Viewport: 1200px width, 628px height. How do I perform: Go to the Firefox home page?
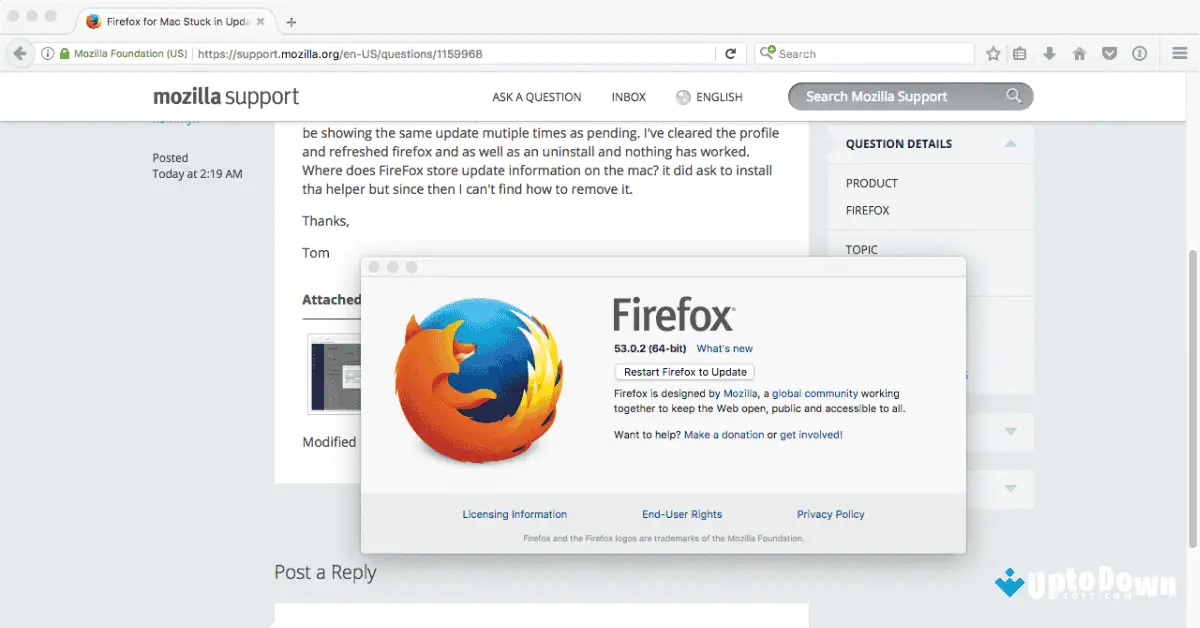tap(1079, 53)
